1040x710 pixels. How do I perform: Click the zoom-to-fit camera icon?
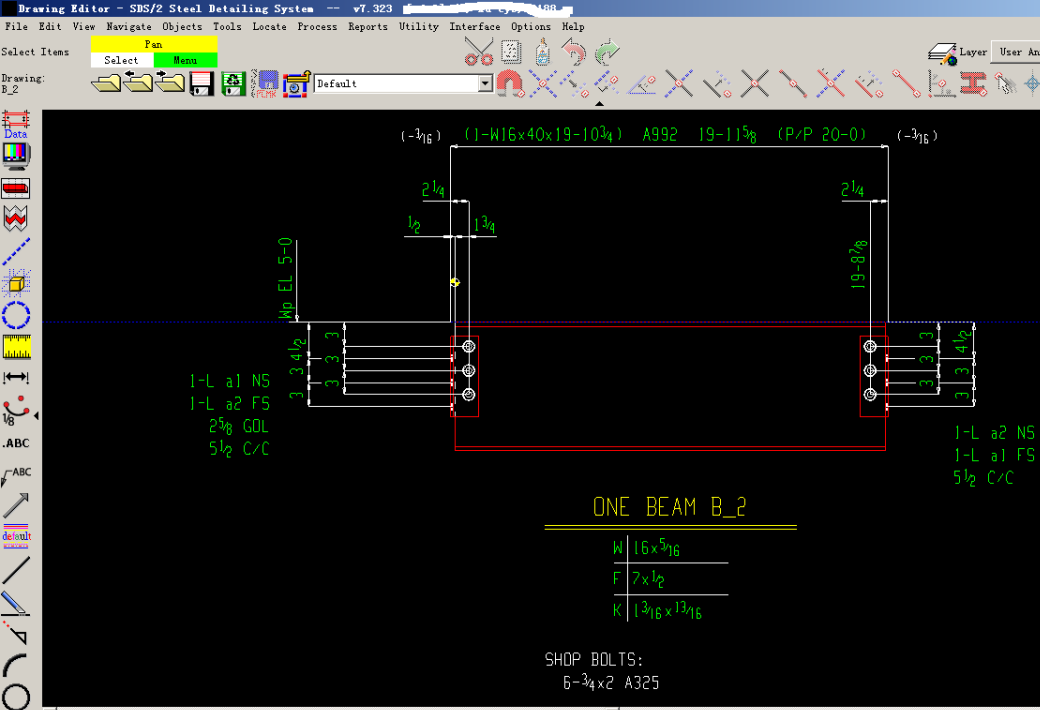(x=296, y=84)
